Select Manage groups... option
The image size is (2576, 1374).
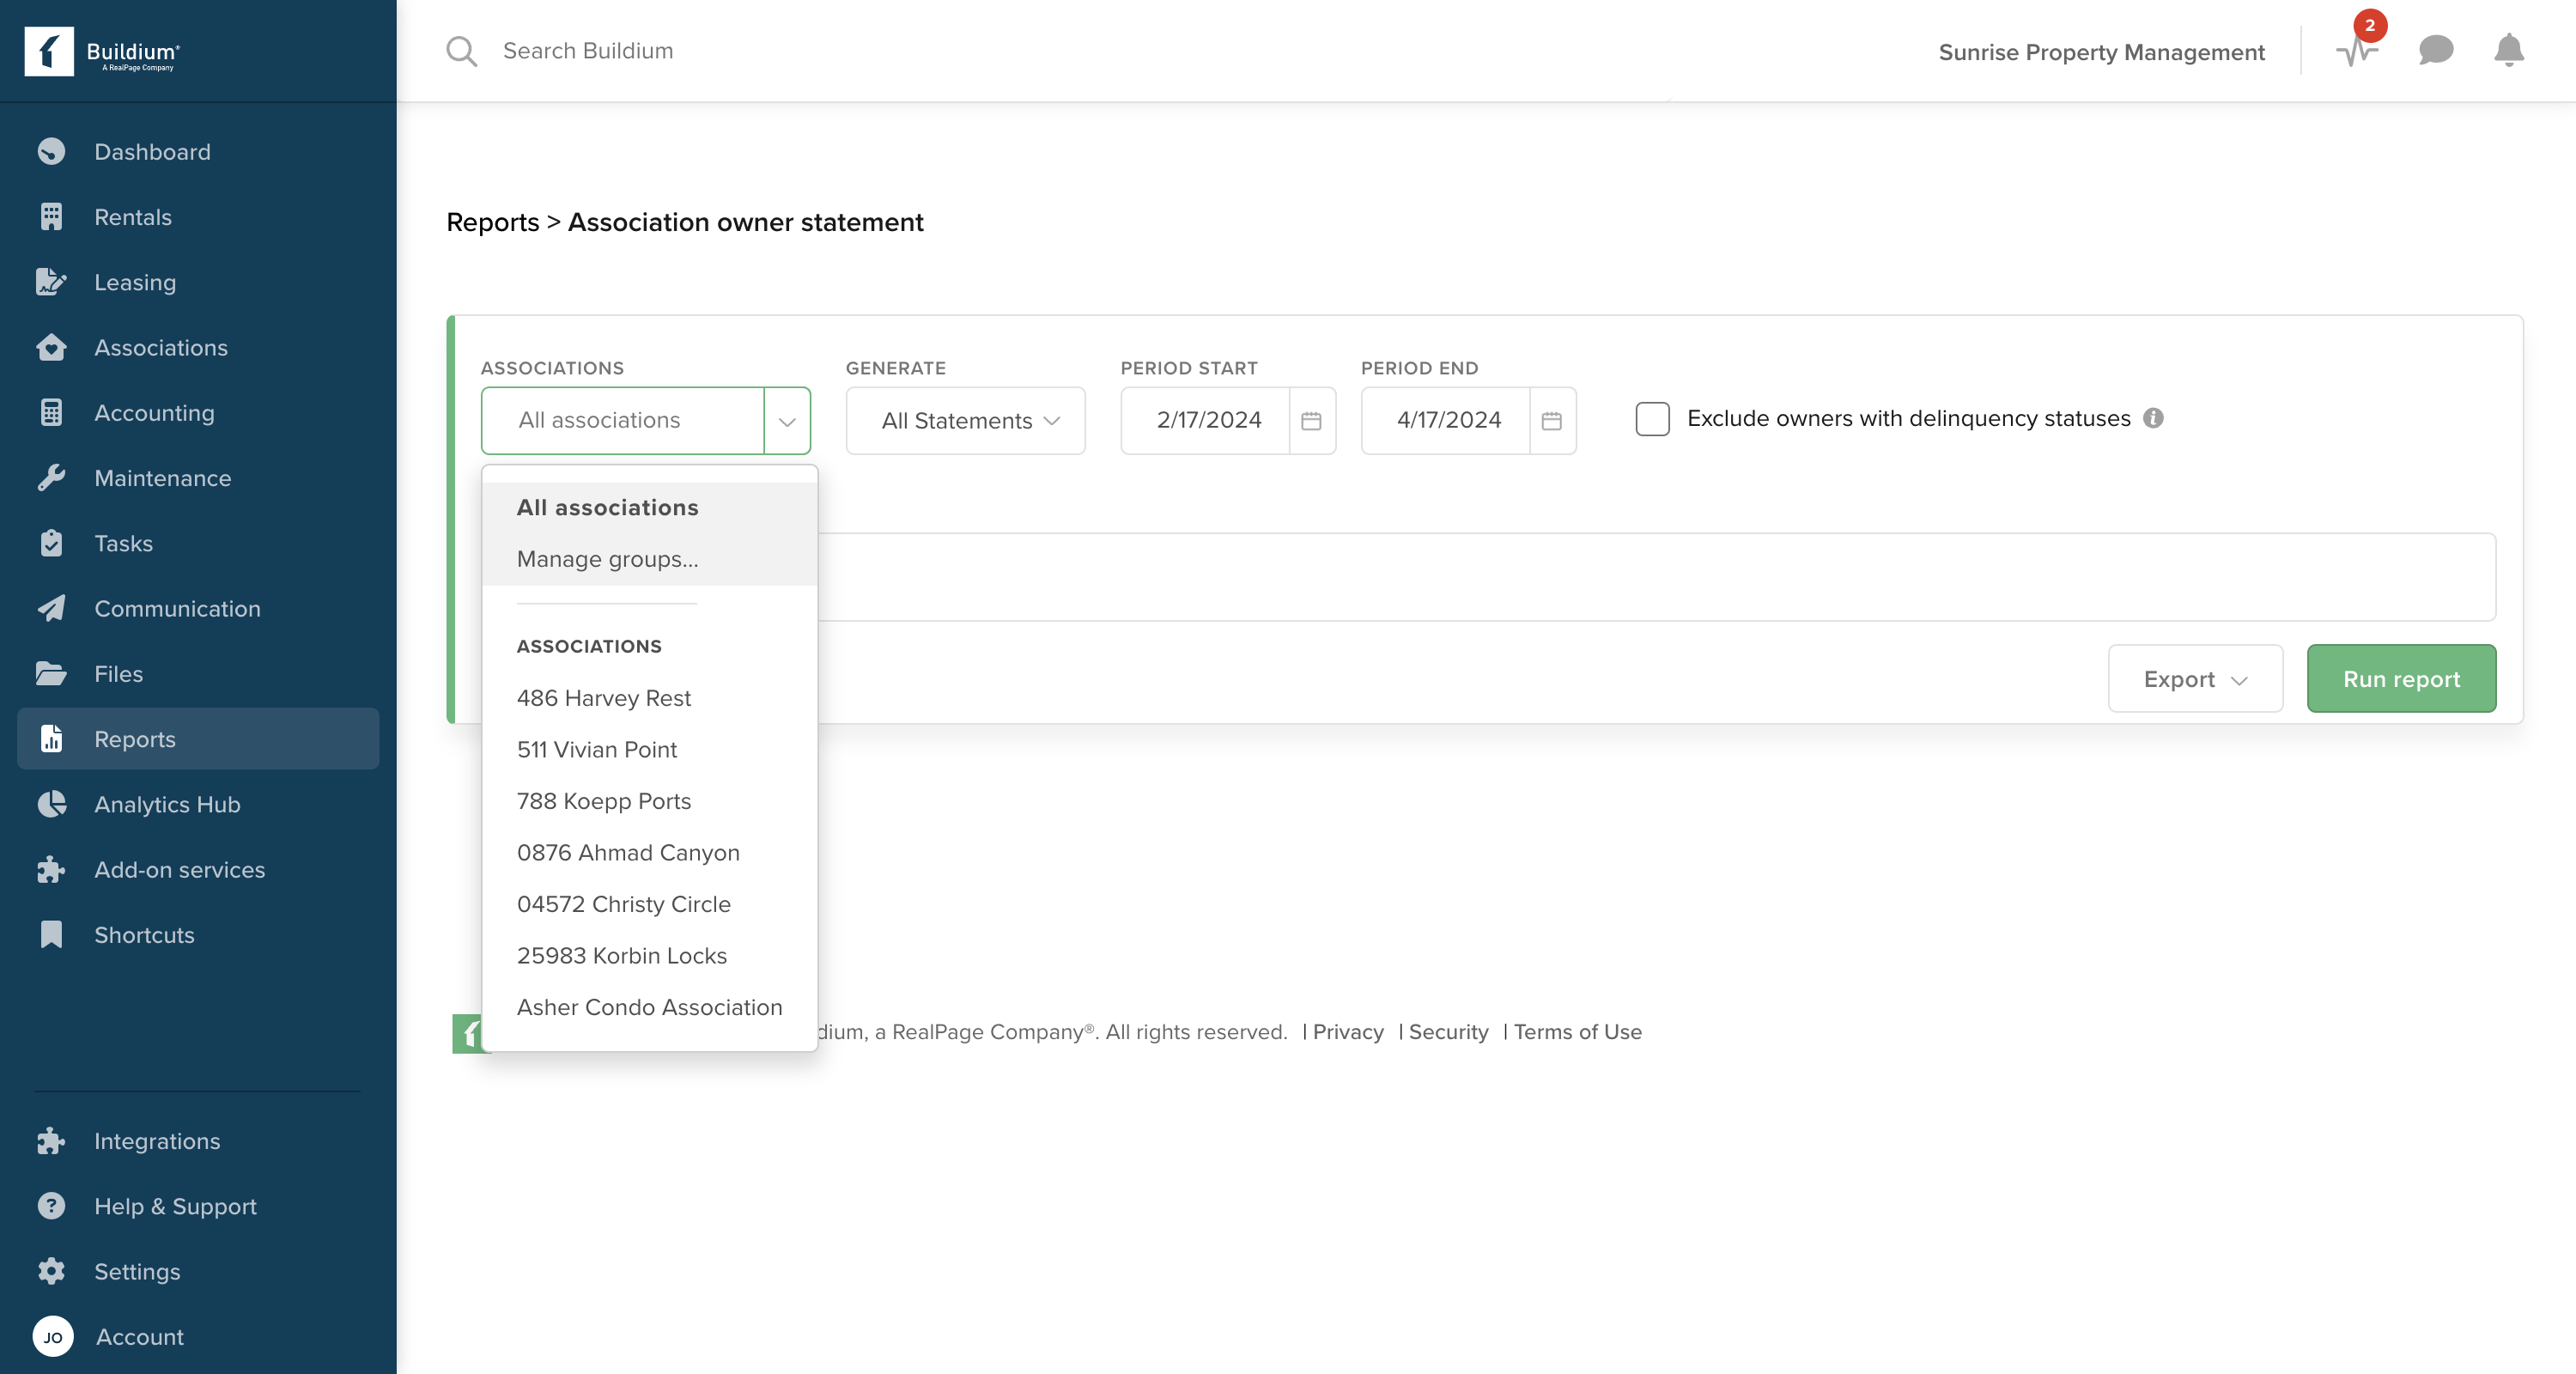pos(607,559)
